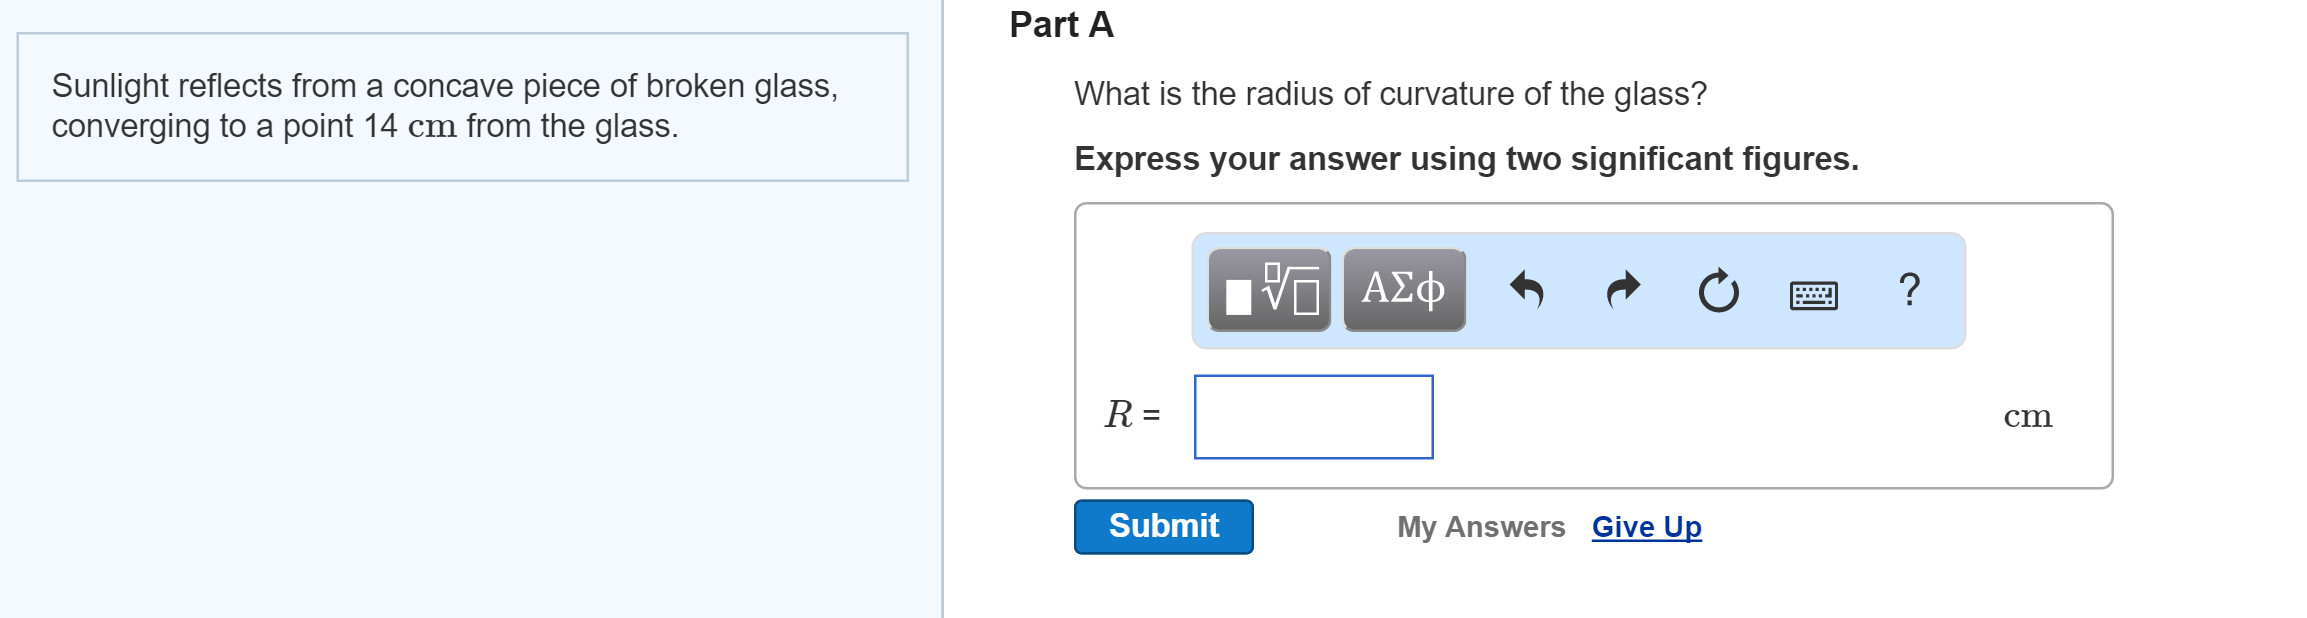Screen dimensions: 2307x618
Task: Undo the last answer edit
Action: coord(1527,290)
